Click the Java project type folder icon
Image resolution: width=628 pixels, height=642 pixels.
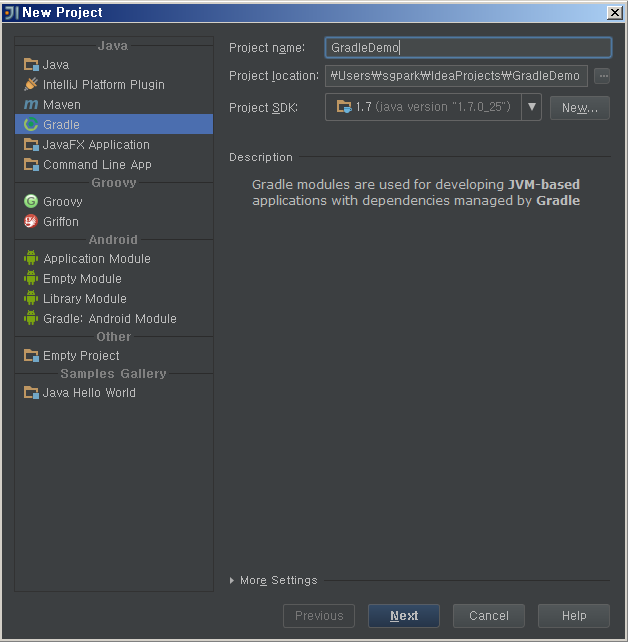coord(31,65)
